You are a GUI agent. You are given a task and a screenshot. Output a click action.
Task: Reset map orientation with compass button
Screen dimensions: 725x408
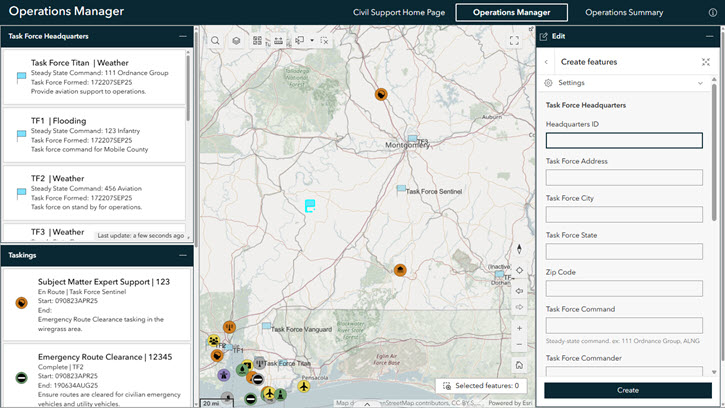point(519,249)
